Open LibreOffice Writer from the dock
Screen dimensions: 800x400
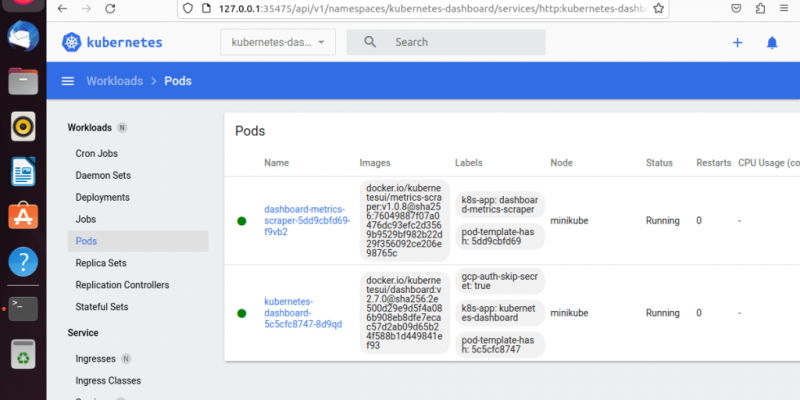[23, 171]
